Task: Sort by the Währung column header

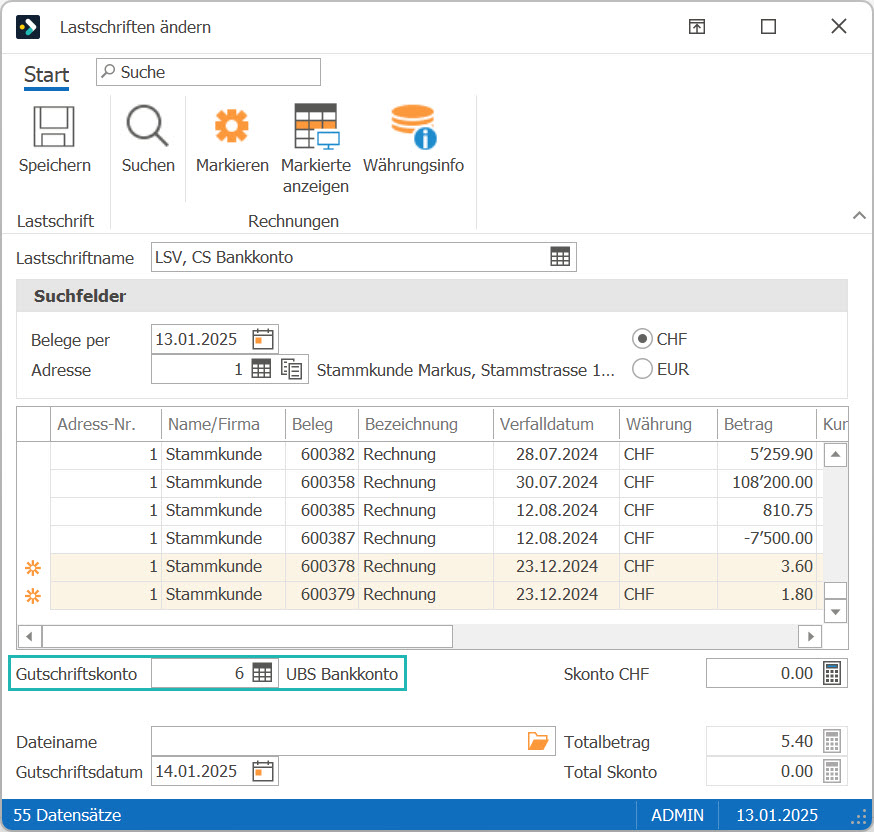Action: pos(668,424)
